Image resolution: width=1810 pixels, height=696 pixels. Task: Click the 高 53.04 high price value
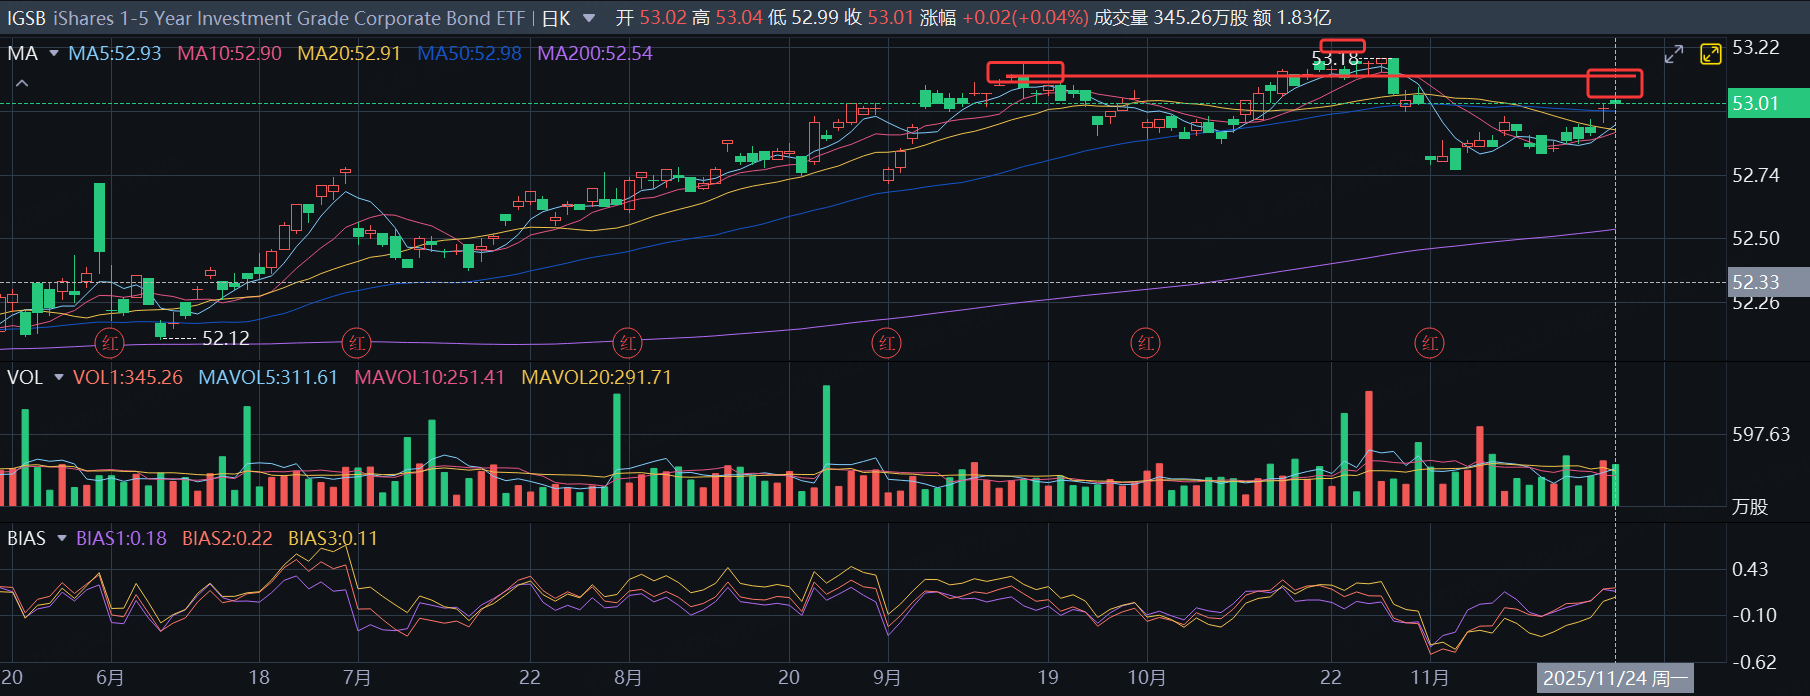point(727,18)
